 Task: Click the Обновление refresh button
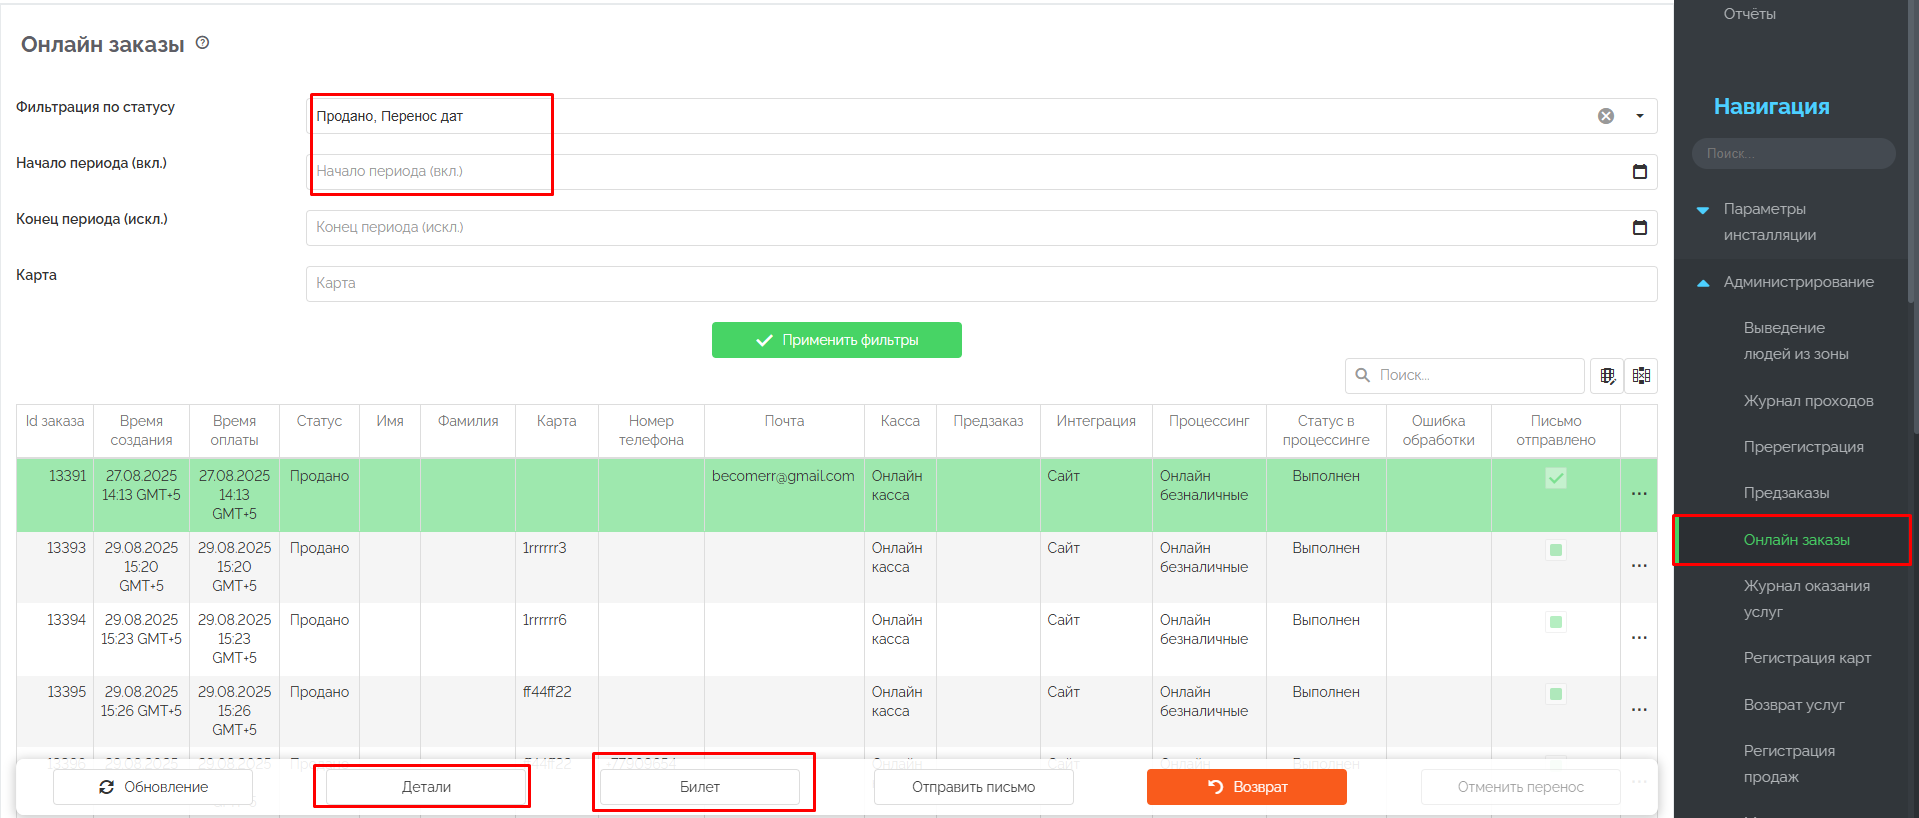[x=153, y=787]
